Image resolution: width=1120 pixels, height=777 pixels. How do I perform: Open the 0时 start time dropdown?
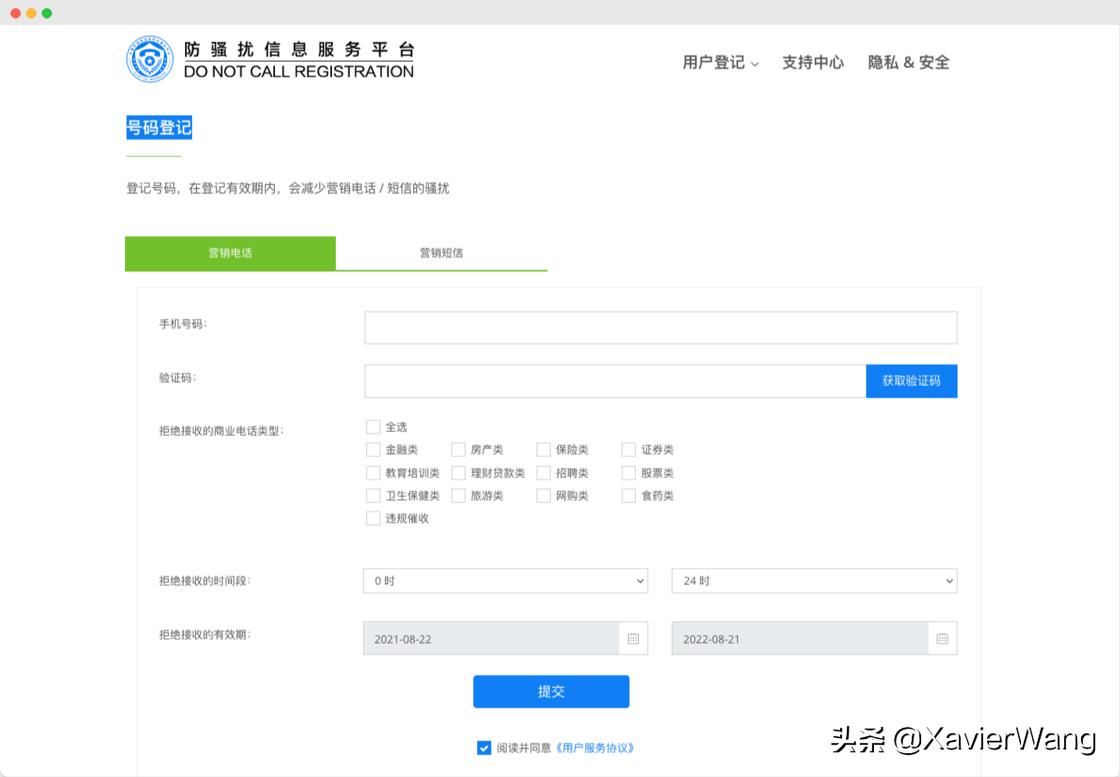[505, 580]
